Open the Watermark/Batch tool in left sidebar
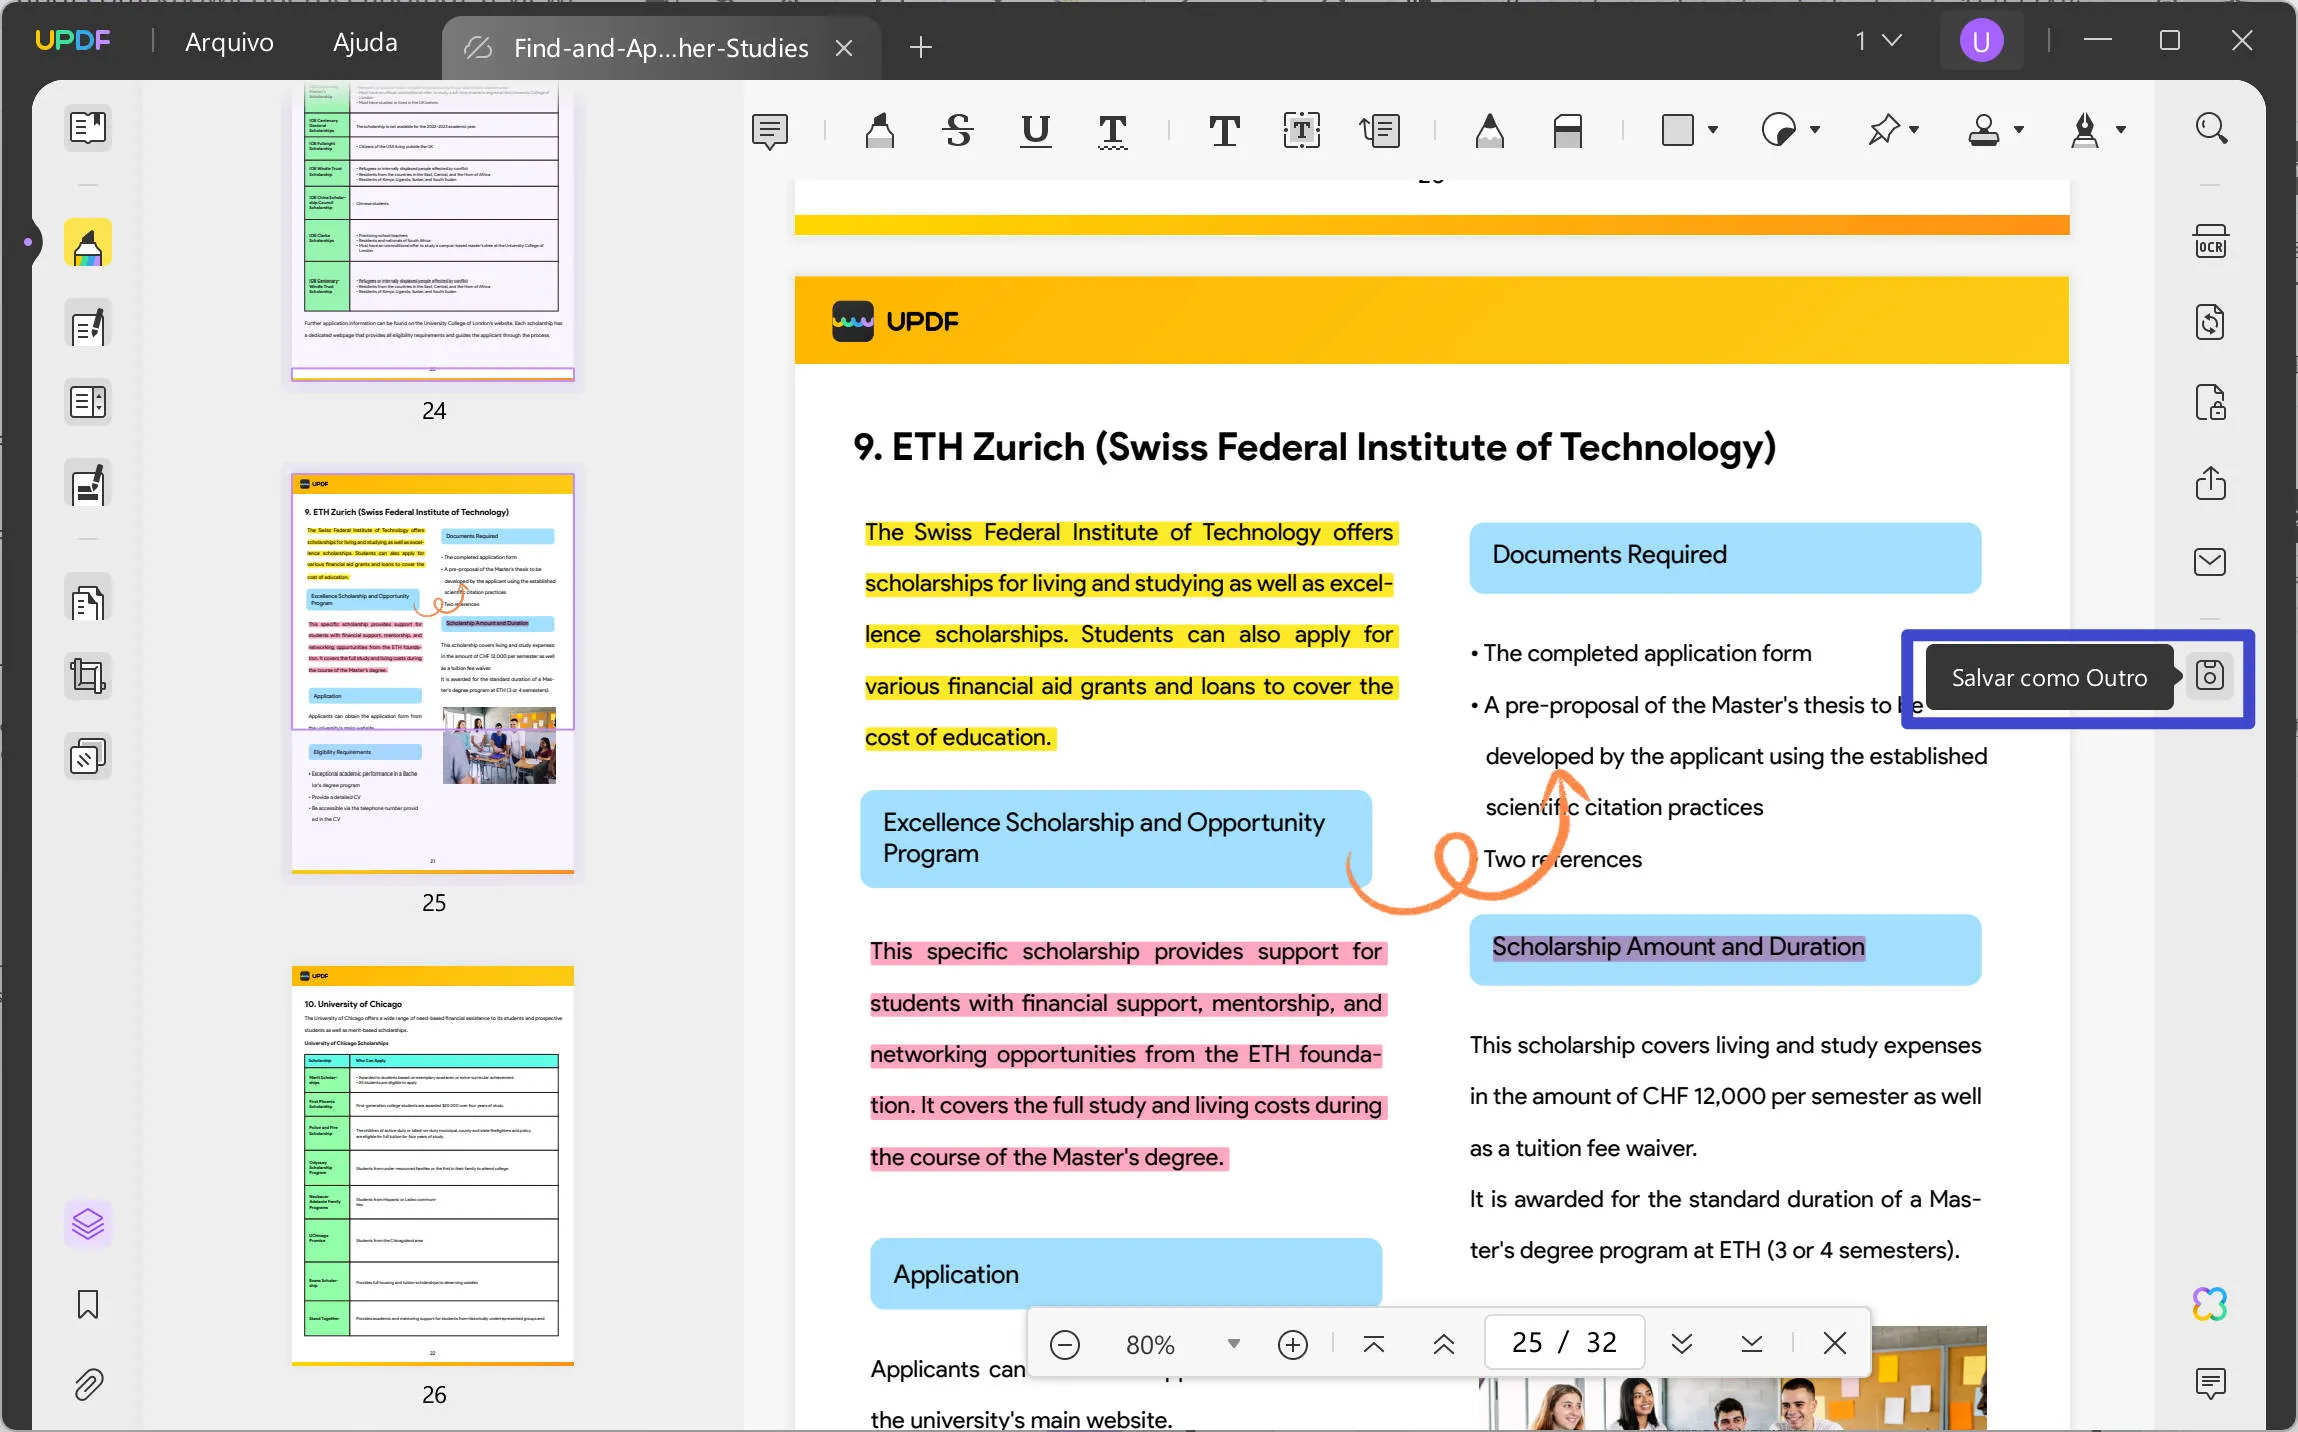Image resolution: width=2298 pixels, height=1432 pixels. tap(88, 757)
